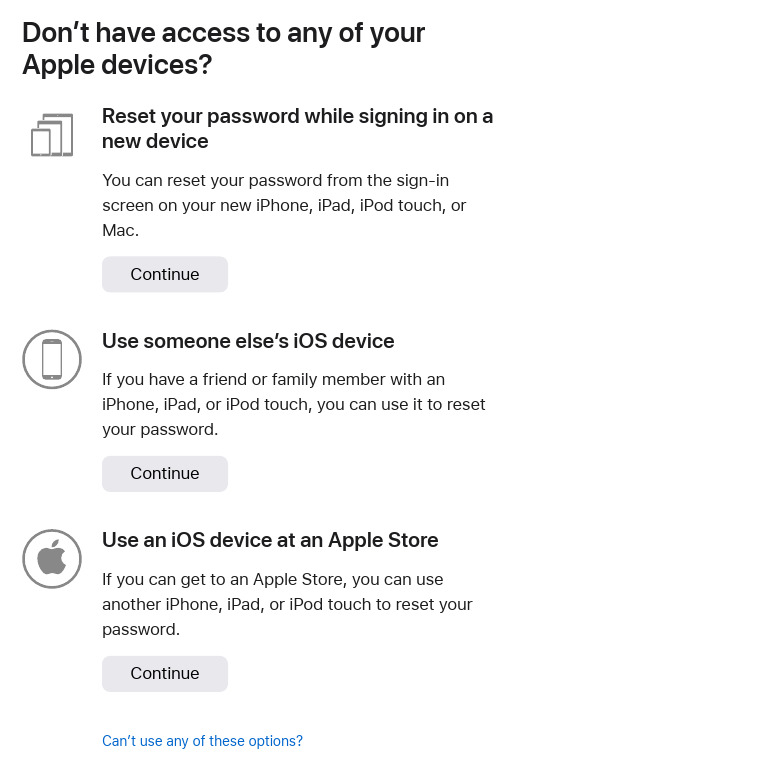Open "Can't use any of these options?" link
This screenshot has width=768, height=763.
click(202, 741)
